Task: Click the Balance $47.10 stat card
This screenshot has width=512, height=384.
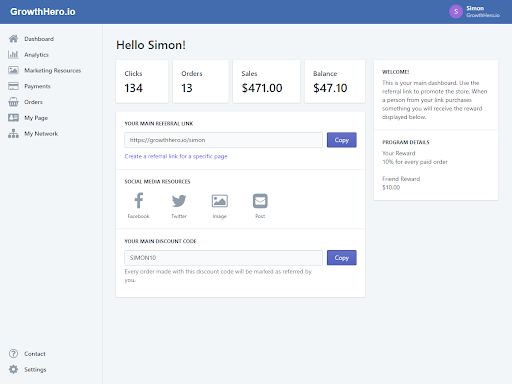Action: 335,82
